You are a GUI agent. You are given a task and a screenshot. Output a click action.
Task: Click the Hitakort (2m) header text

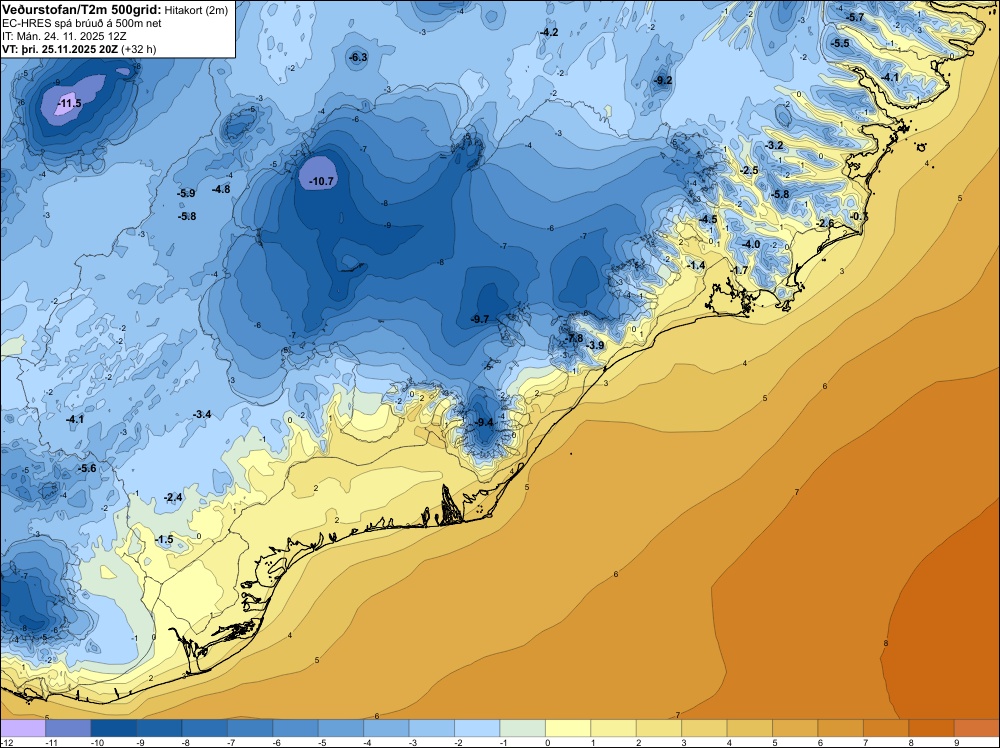196,10
